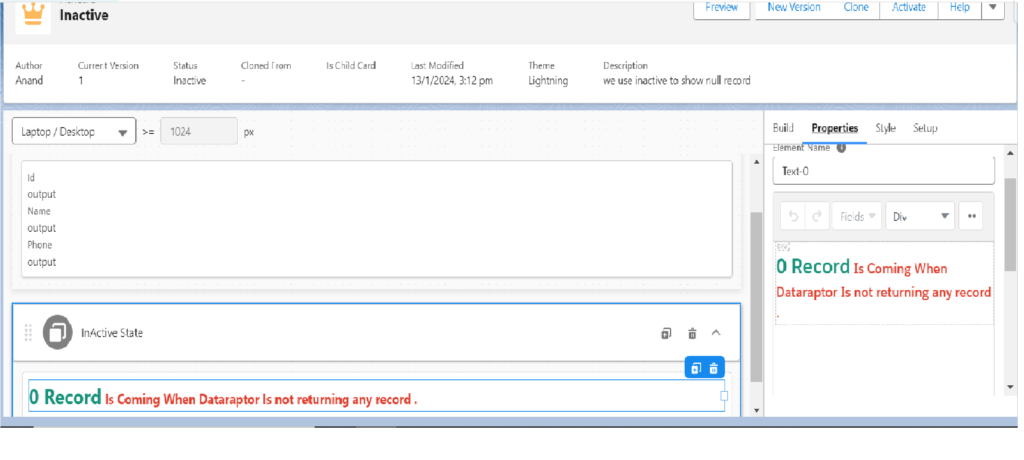Click the Theme value Lightning
Viewport: 1024px width, 460px height.
coord(548,81)
